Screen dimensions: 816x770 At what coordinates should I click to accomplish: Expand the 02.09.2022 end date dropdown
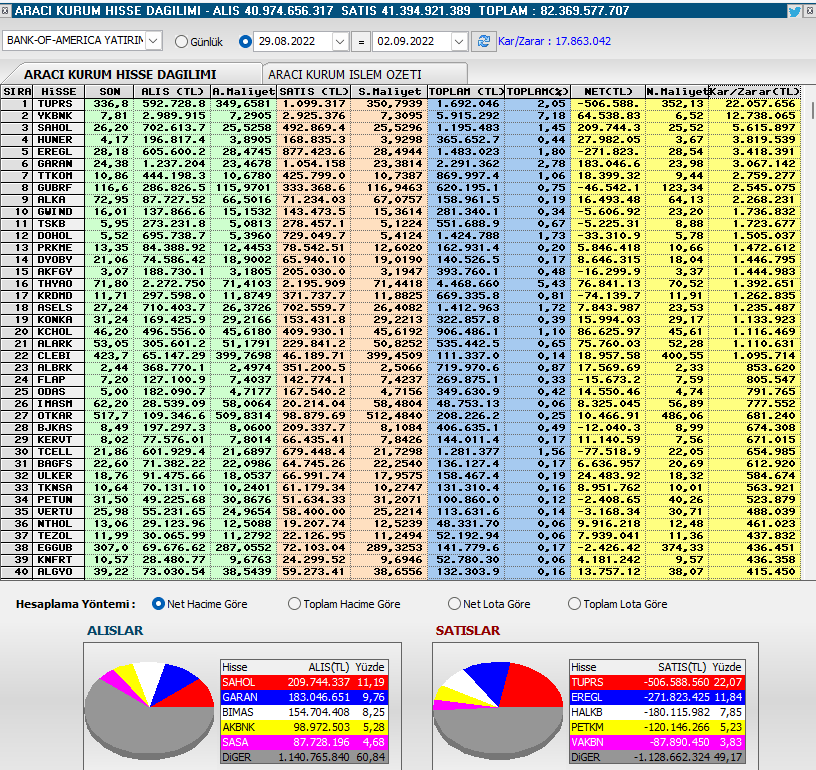[x=458, y=42]
